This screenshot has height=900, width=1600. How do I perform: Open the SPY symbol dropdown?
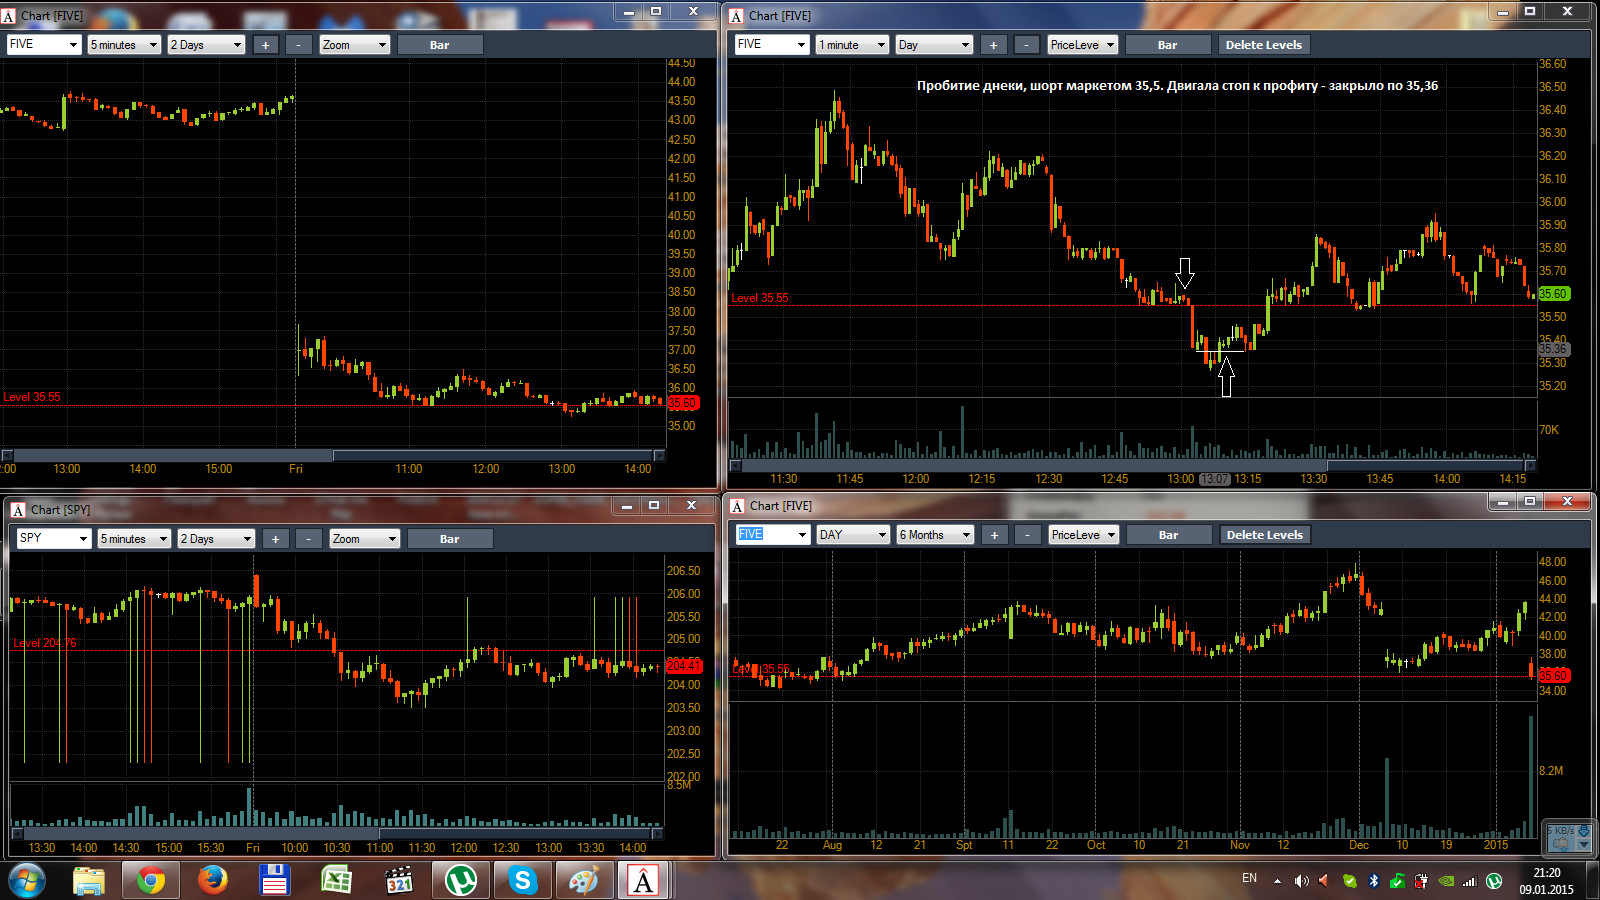tap(53, 539)
